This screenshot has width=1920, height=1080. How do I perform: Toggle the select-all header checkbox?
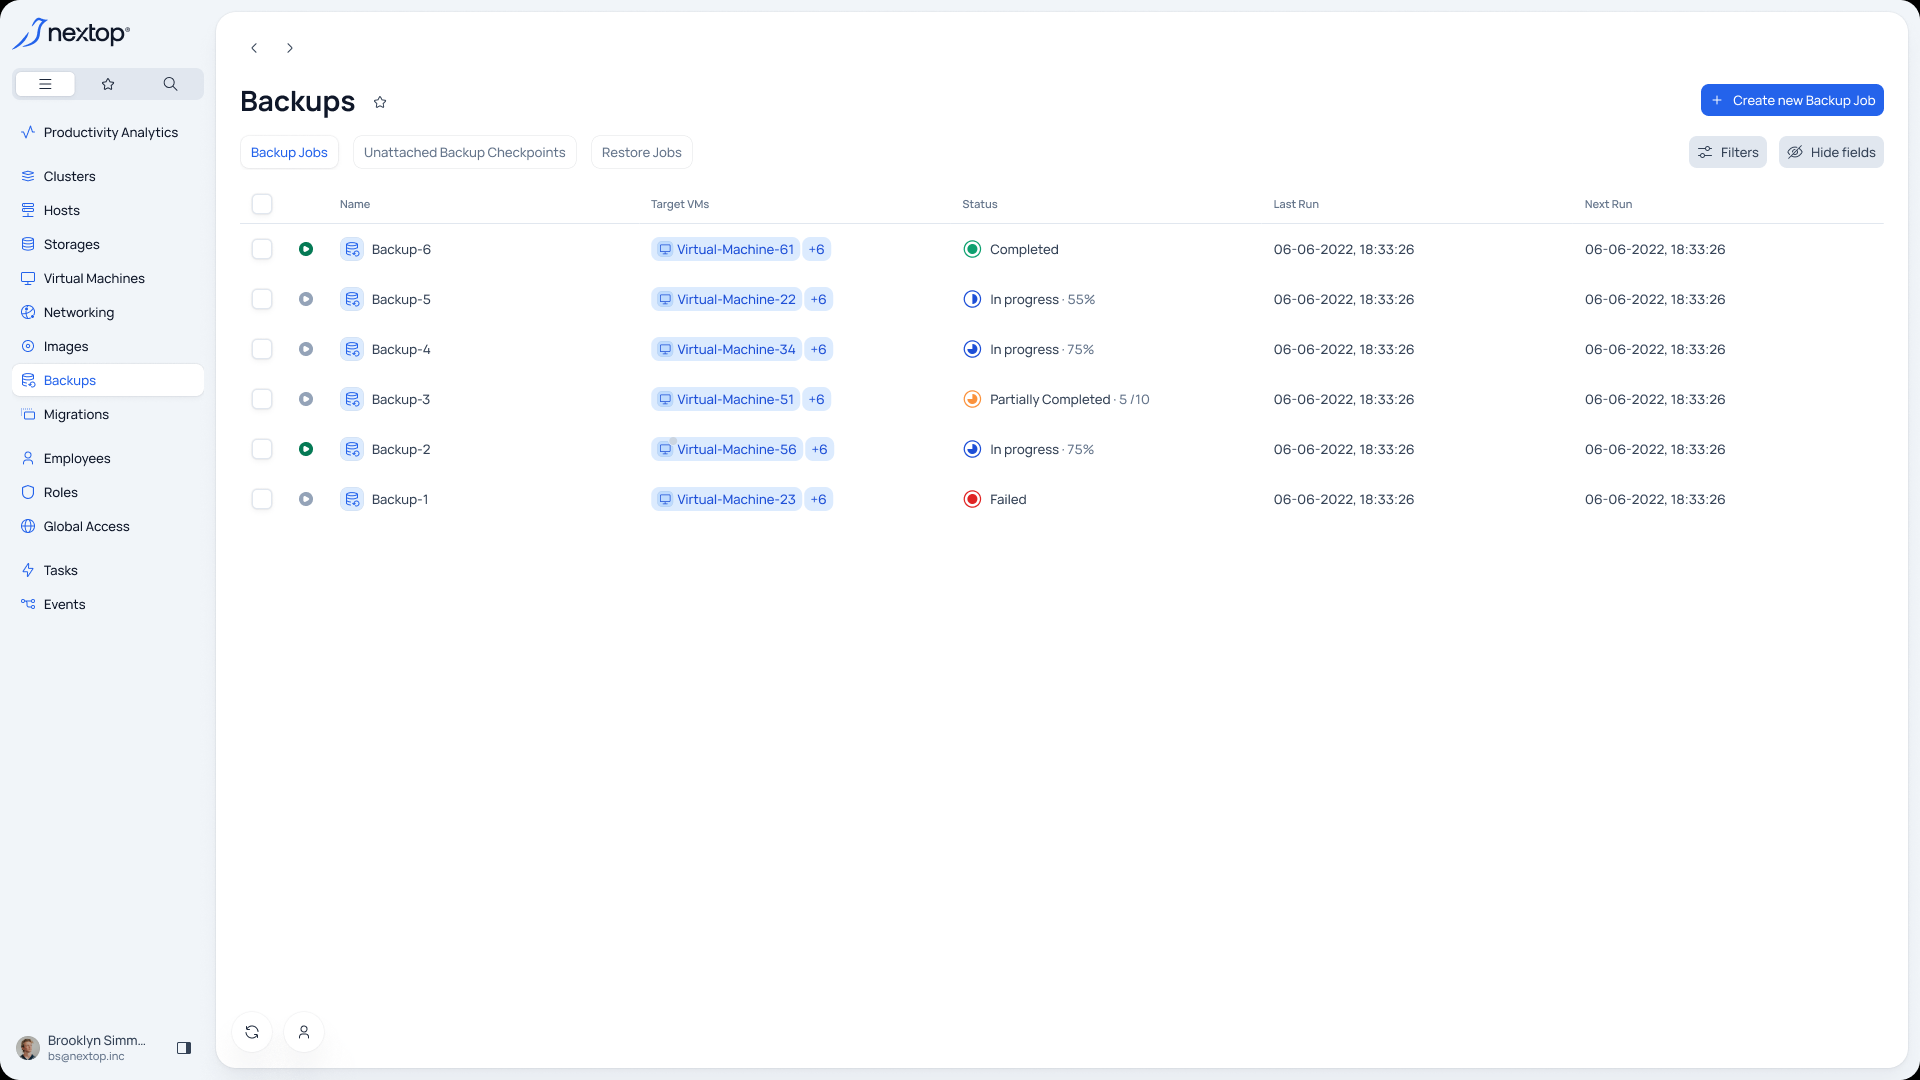click(x=262, y=204)
